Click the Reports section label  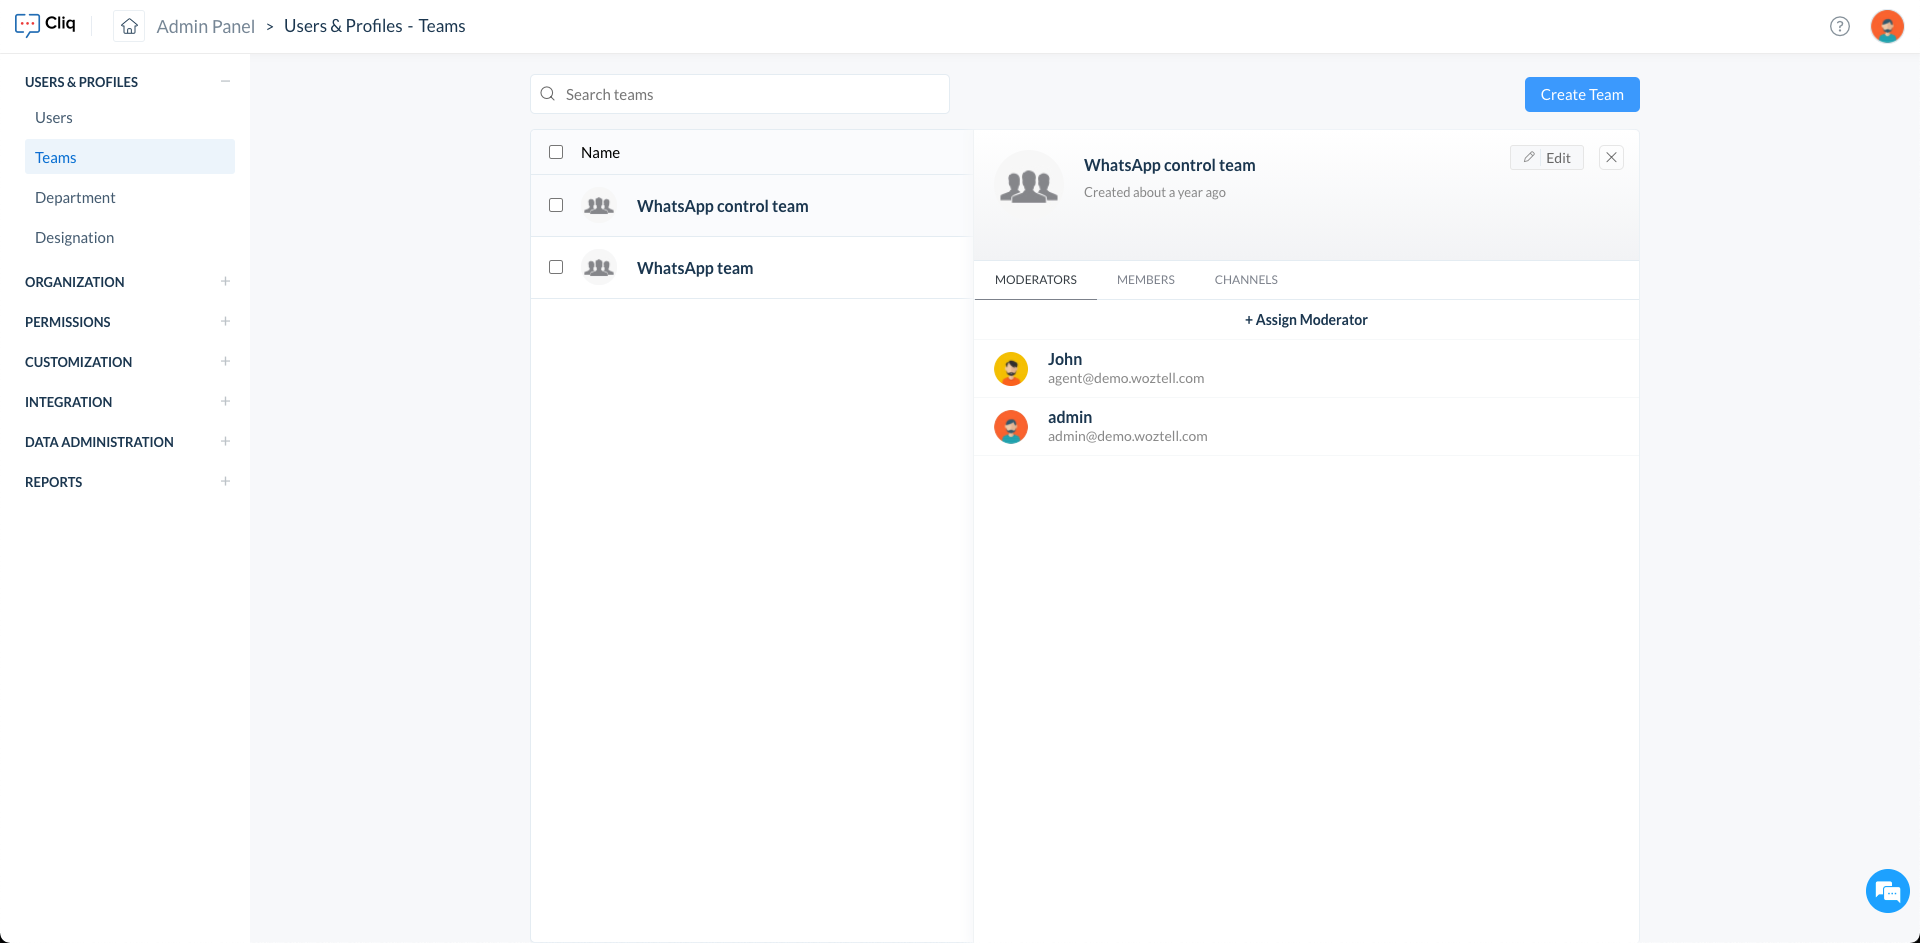coord(54,482)
